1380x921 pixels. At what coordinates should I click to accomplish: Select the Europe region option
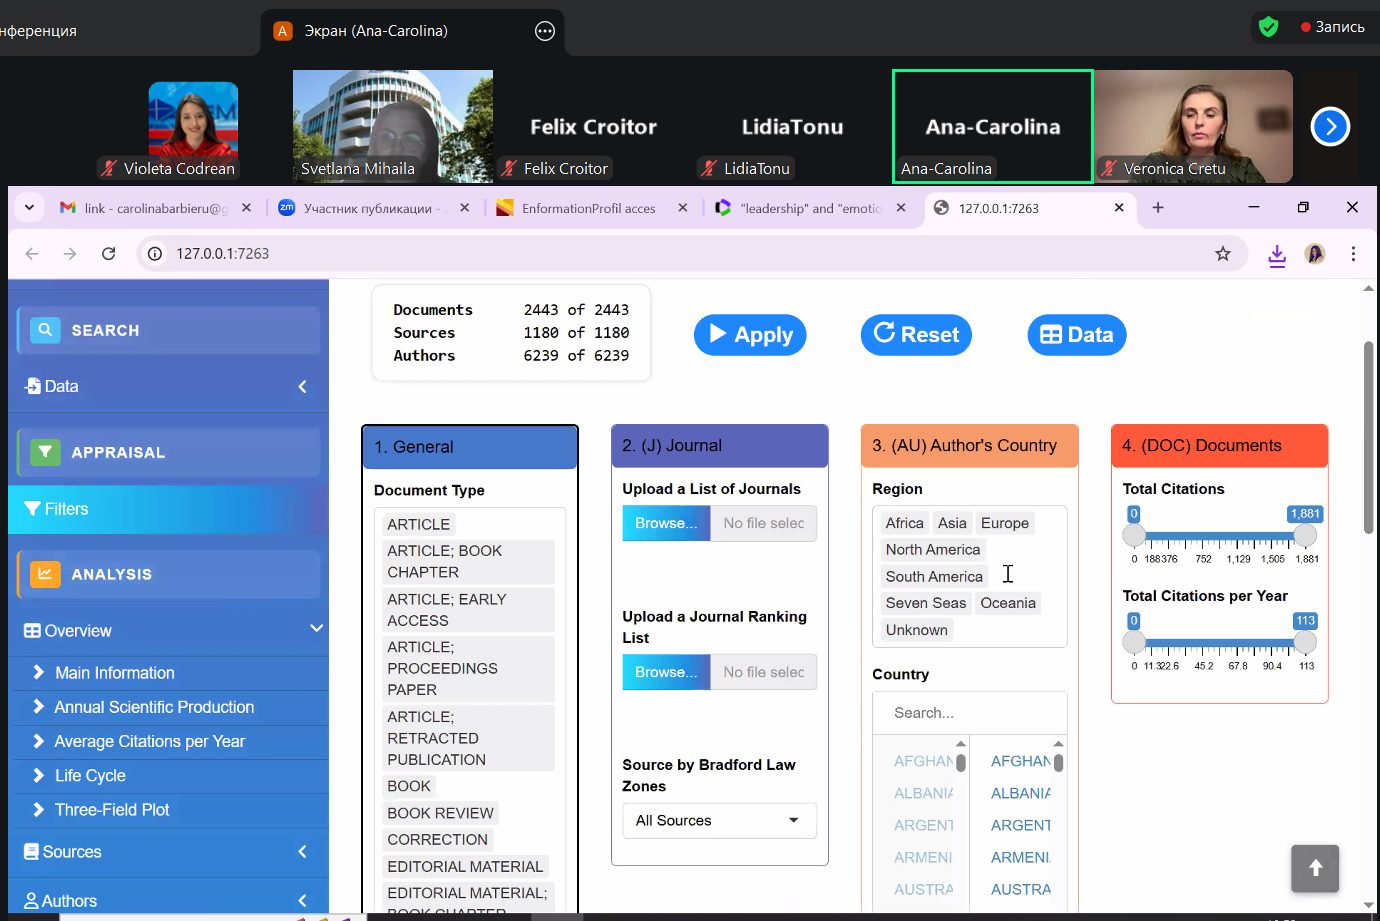click(x=1004, y=523)
